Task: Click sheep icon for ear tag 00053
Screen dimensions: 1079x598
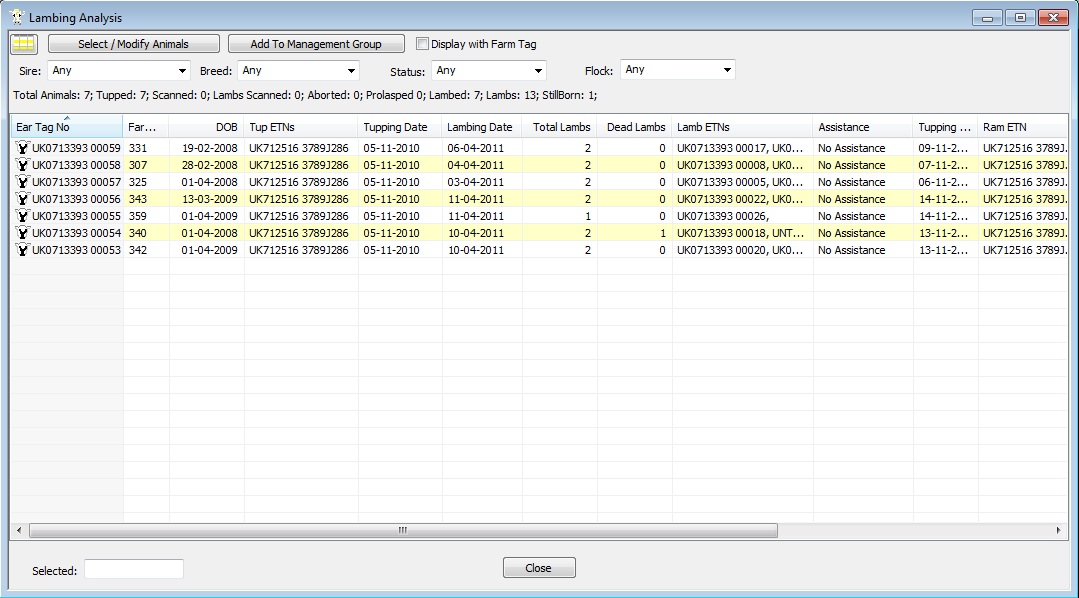Action: pyautogui.click(x=23, y=250)
